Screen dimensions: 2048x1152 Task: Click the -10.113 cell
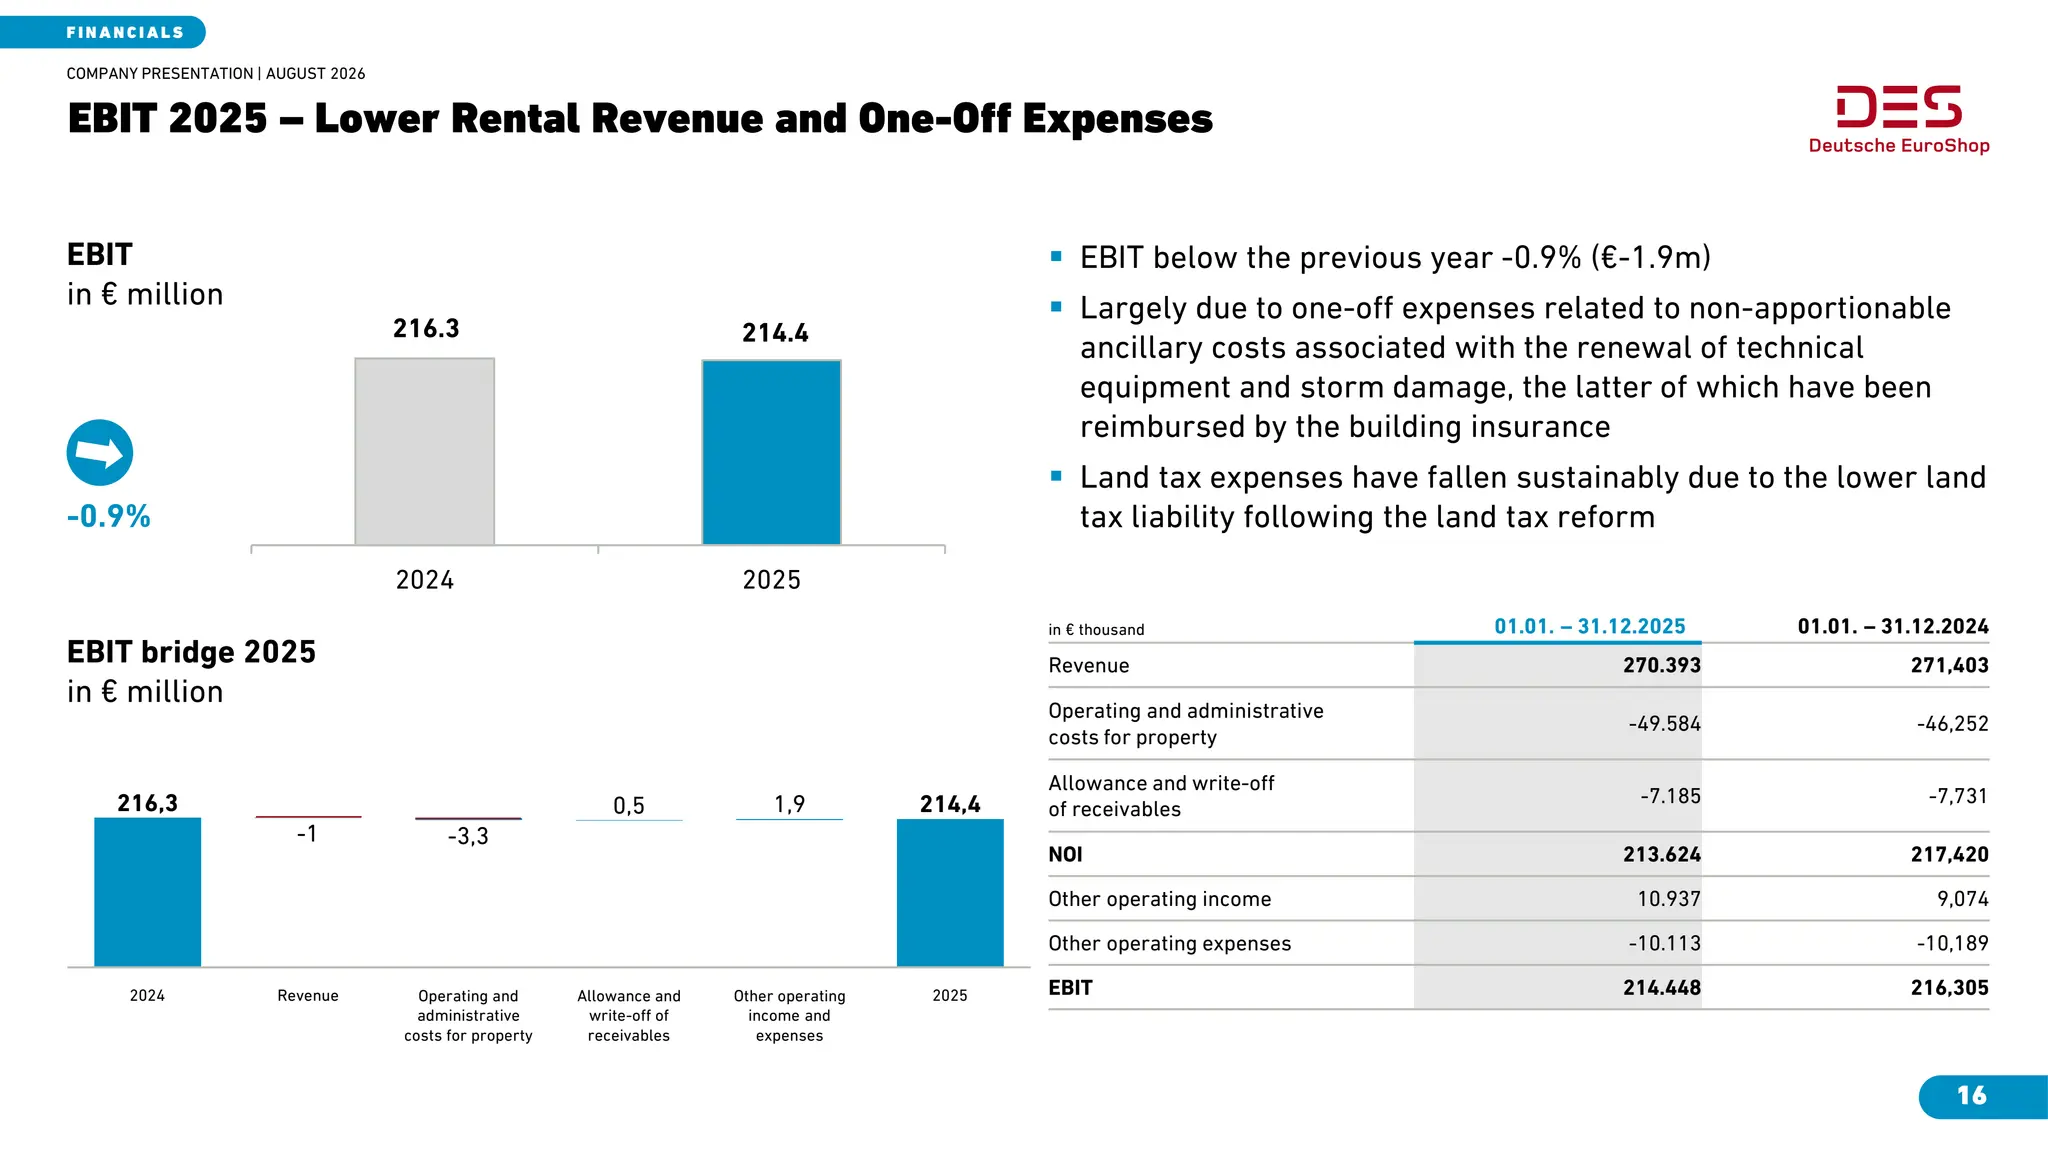[x=1664, y=944]
